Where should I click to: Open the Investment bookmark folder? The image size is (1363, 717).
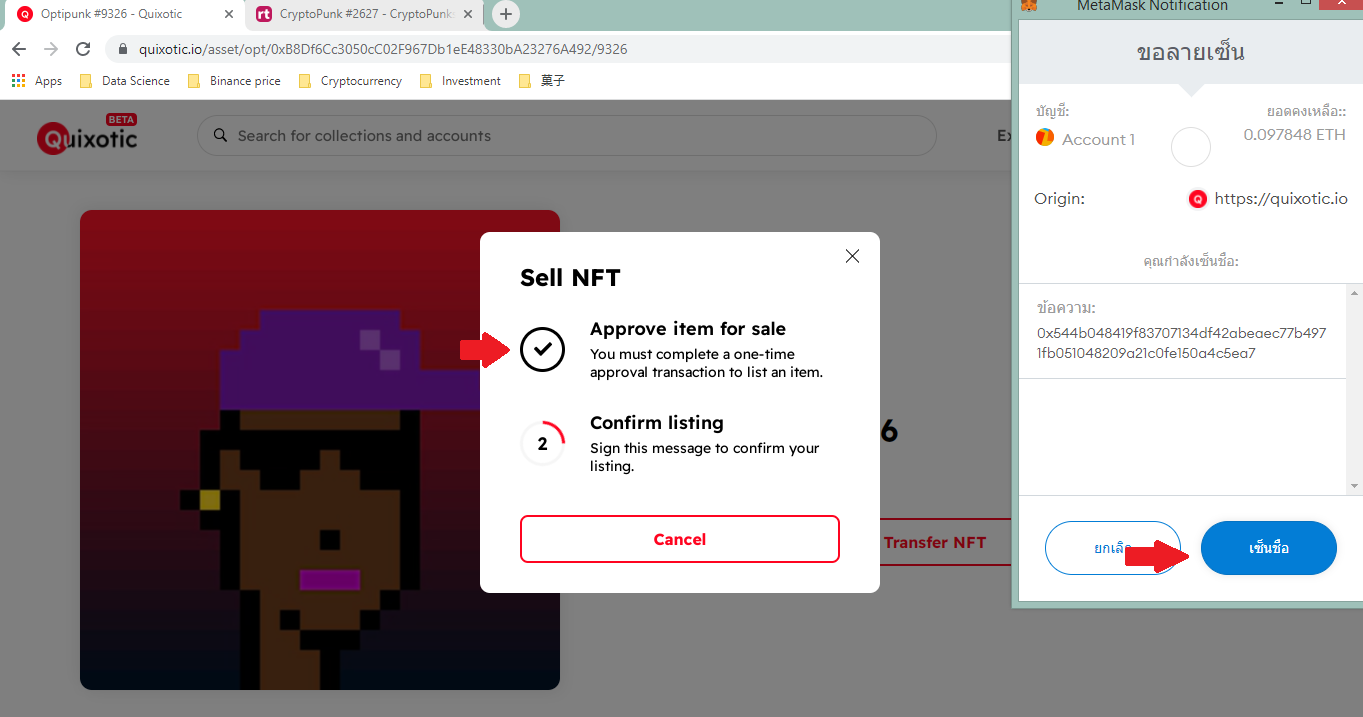(461, 81)
